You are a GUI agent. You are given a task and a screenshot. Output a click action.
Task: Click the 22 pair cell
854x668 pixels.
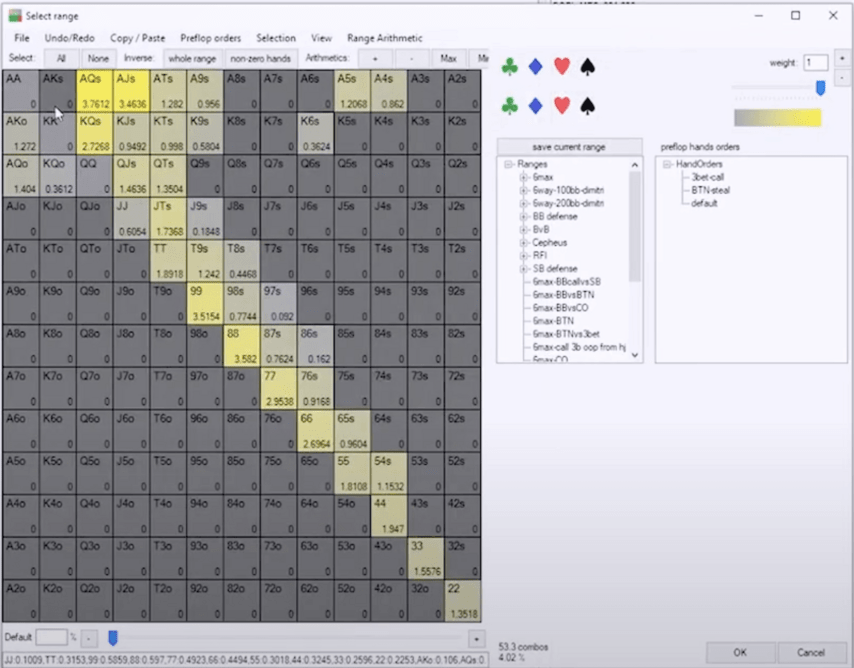(462, 600)
